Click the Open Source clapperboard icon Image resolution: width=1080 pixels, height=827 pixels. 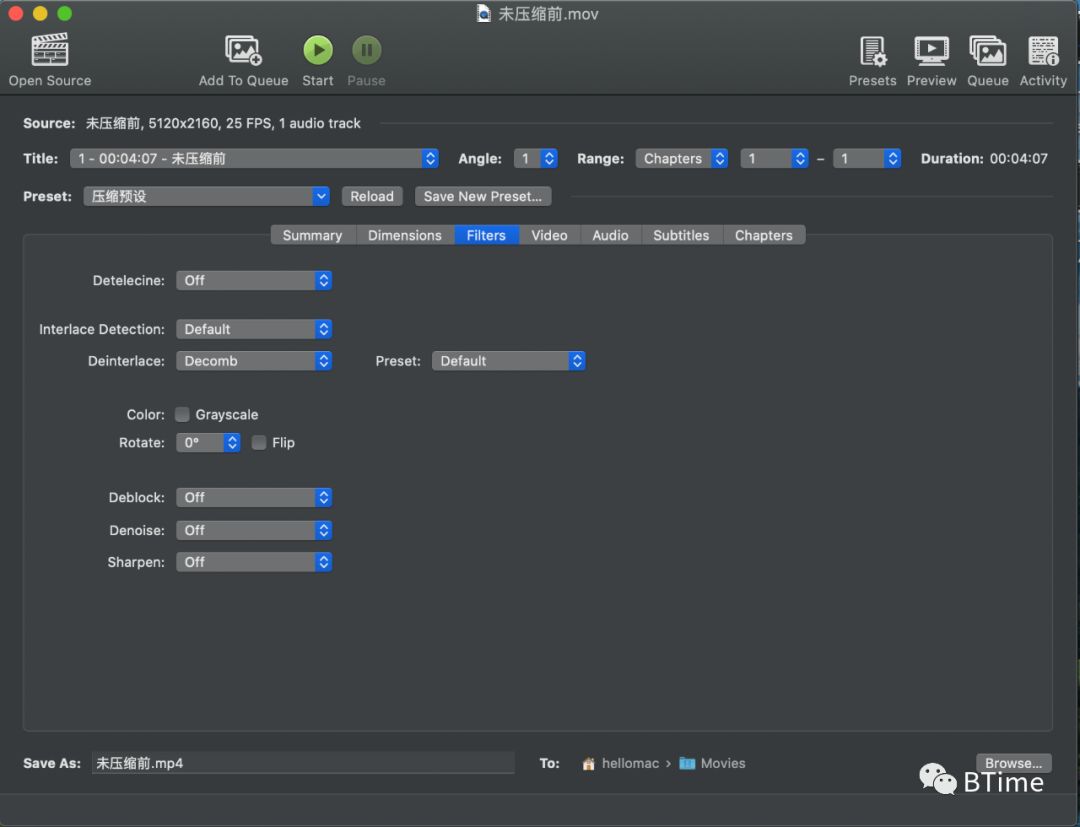tap(49, 50)
